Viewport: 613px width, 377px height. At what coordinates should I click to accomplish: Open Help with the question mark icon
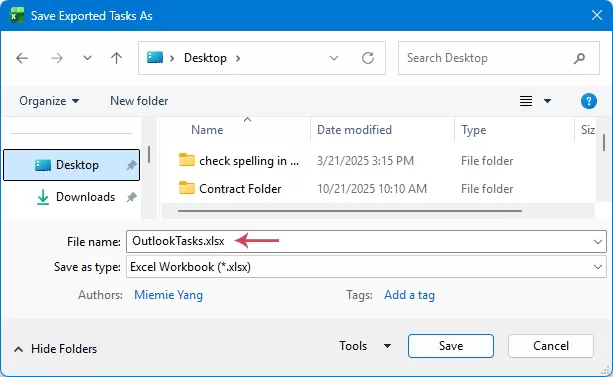coord(589,101)
